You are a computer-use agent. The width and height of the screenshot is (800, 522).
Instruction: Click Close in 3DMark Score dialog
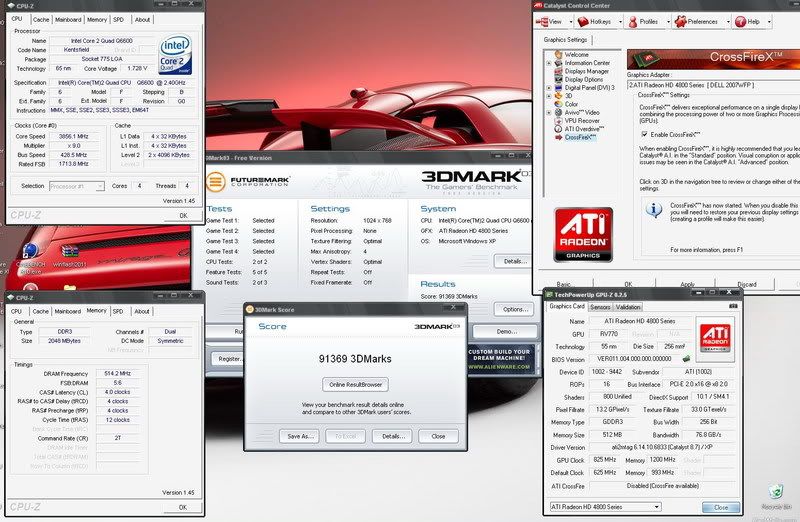tap(438, 436)
